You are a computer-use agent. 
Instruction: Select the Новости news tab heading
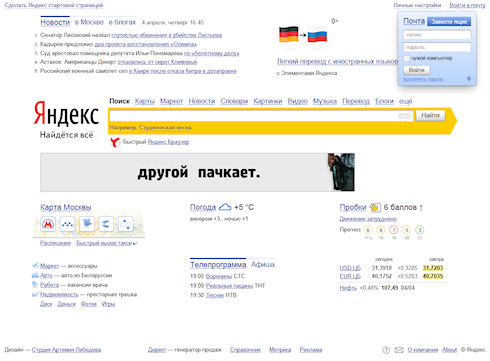55,22
